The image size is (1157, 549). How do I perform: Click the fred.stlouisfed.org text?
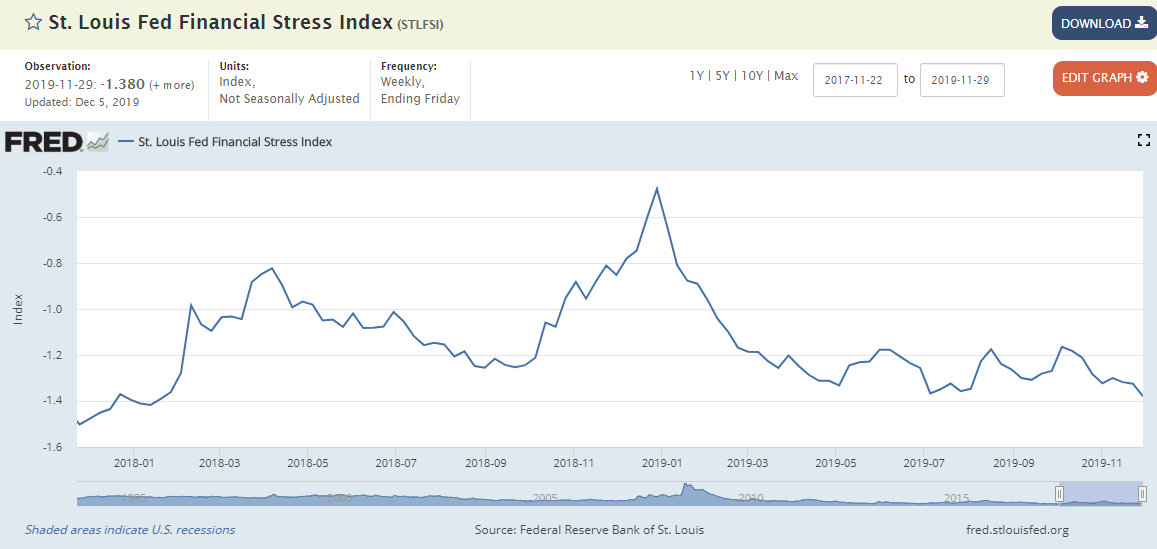(1017, 530)
